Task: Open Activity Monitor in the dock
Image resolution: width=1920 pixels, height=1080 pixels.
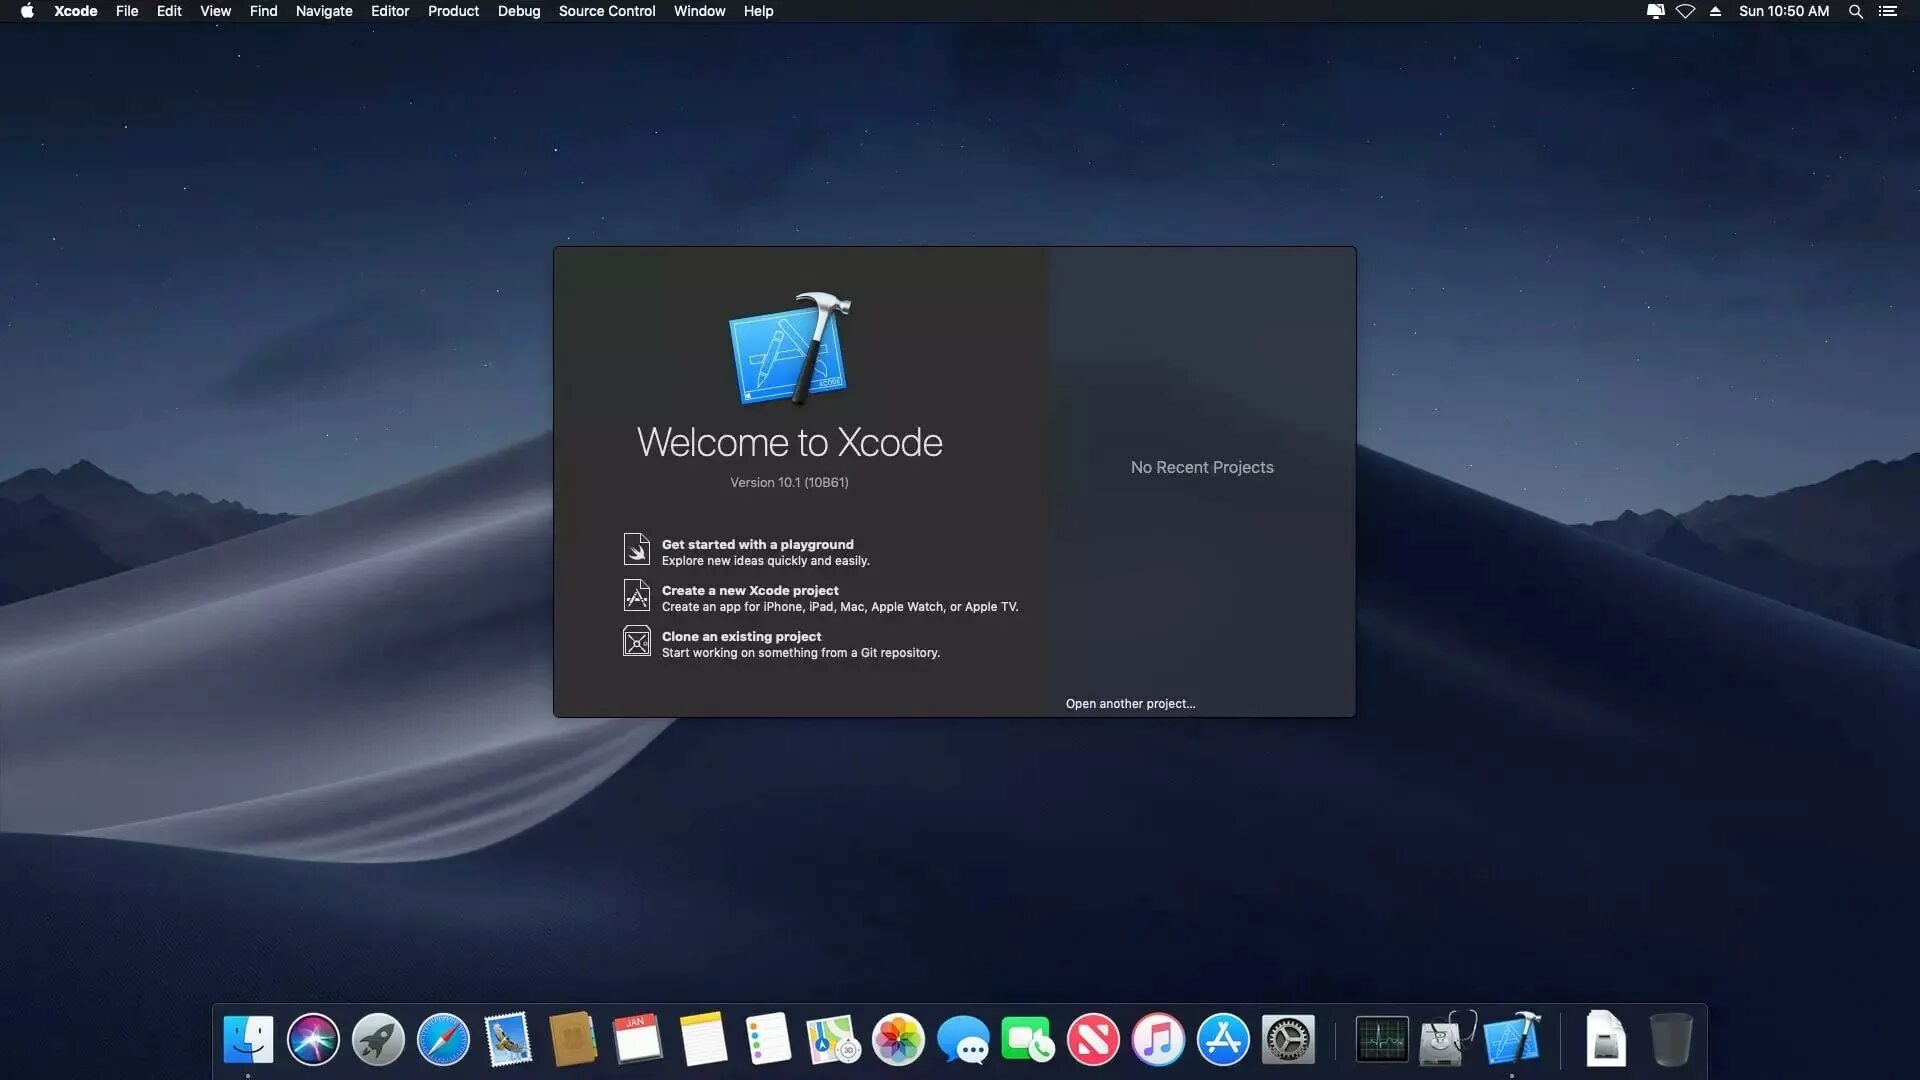Action: 1381,1039
